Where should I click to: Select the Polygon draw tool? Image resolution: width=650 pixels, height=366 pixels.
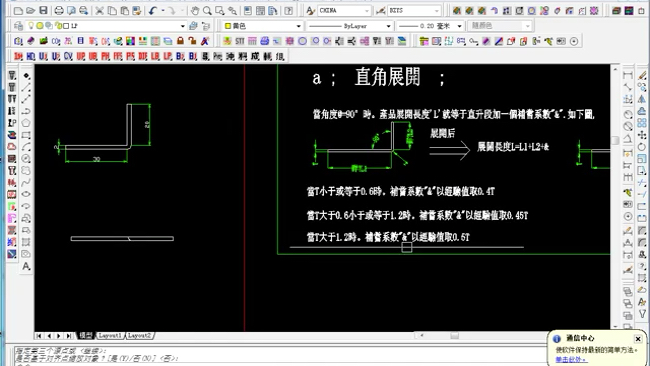click(x=26, y=123)
